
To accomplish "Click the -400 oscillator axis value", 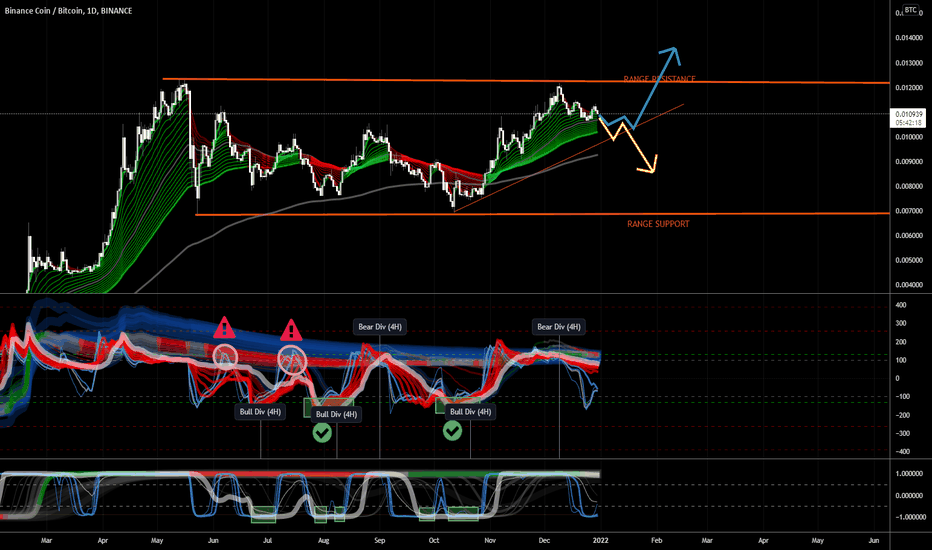I will point(902,452).
